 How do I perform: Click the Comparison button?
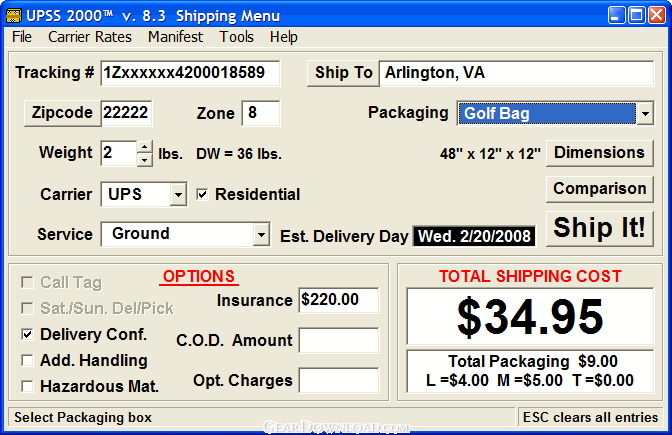[x=600, y=189]
